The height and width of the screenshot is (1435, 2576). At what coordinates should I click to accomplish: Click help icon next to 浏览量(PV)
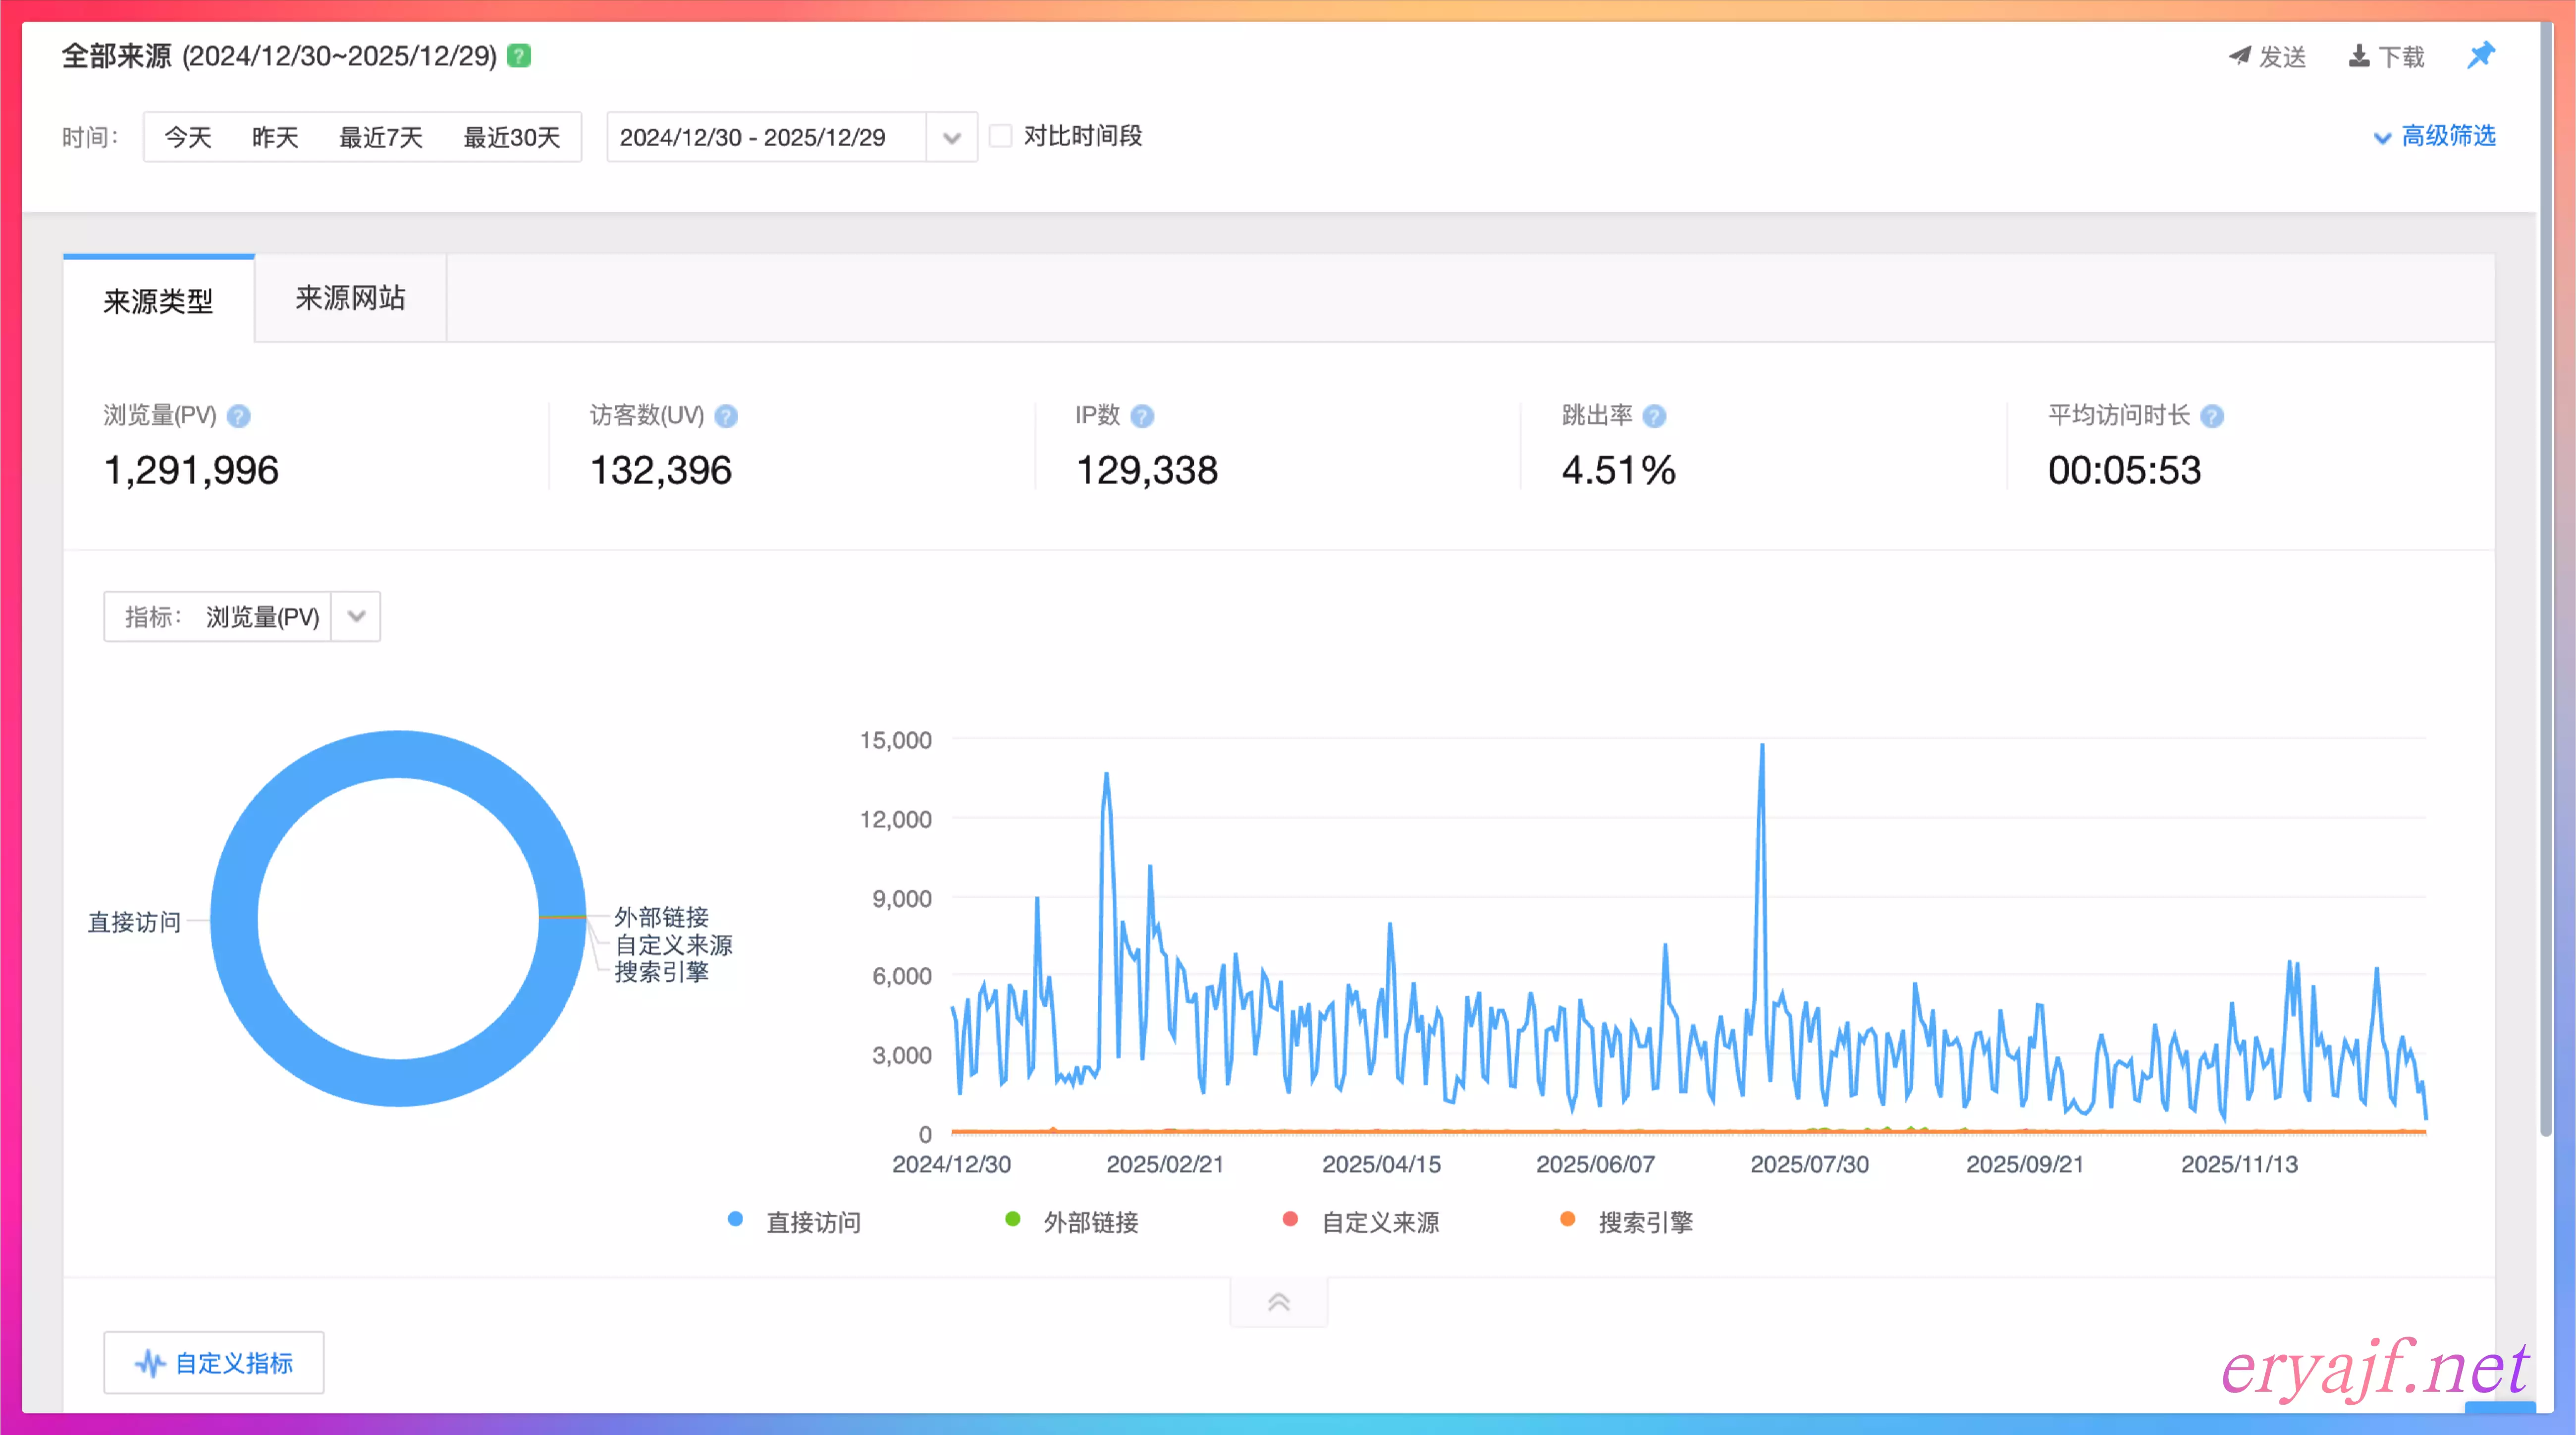(238, 416)
